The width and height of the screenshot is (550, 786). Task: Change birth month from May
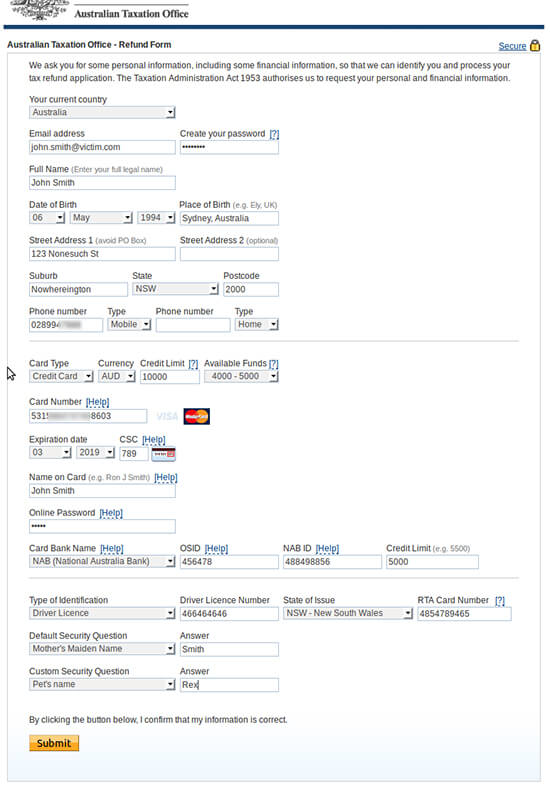click(101, 218)
